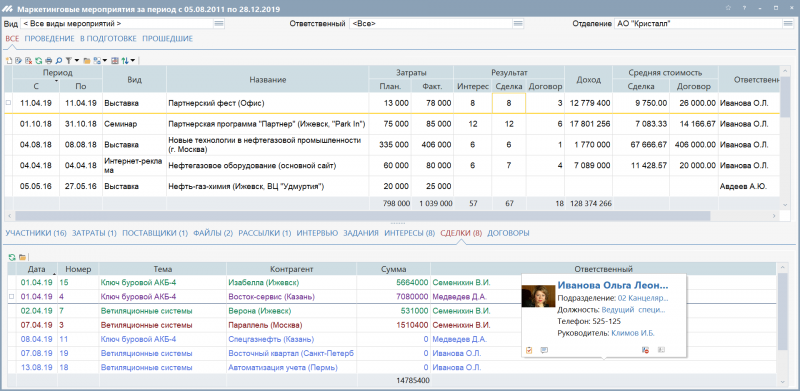Open the filter icon dropdown arrow
Image resolution: width=800 pixels, height=391 pixels.
(77, 60)
